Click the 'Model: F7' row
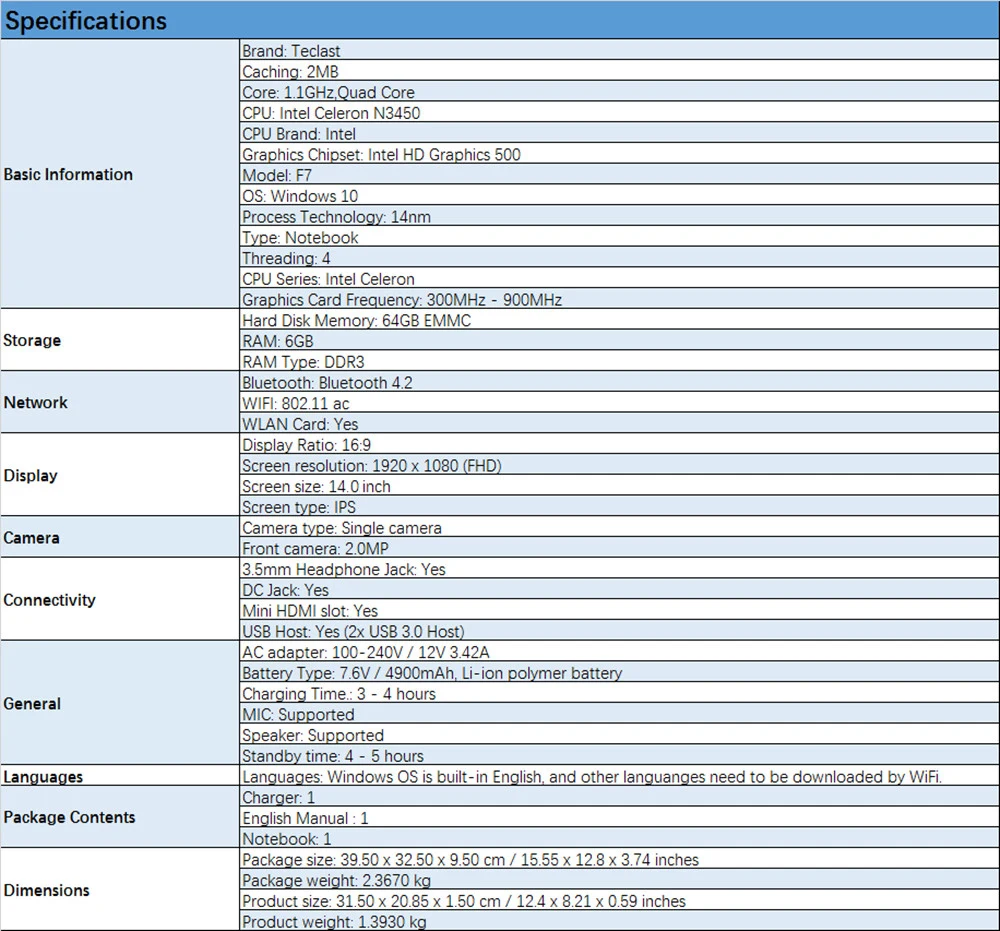The height and width of the screenshot is (931, 1000). coord(619,175)
